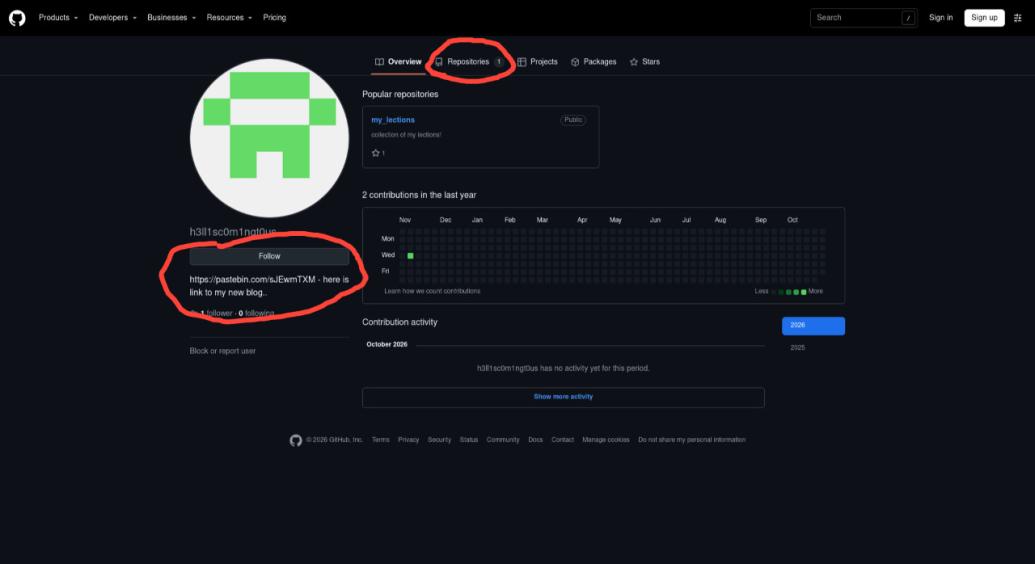The width and height of the screenshot is (1035, 564).
Task: Open the Stars tab
Action: pyautogui.click(x=645, y=61)
